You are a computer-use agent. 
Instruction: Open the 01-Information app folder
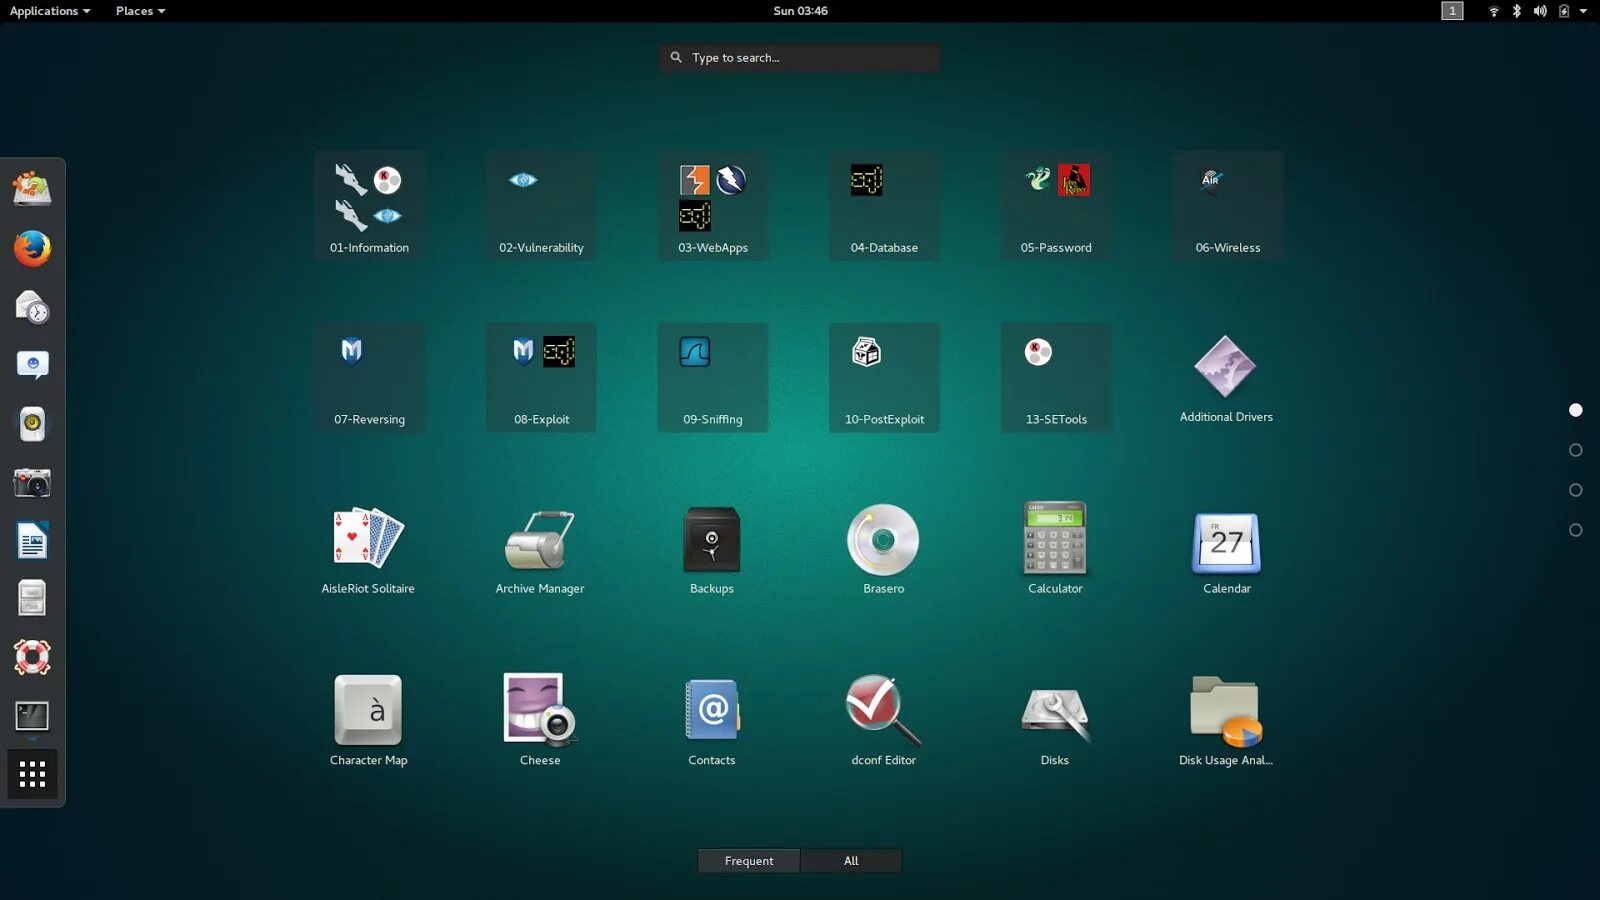pos(369,206)
